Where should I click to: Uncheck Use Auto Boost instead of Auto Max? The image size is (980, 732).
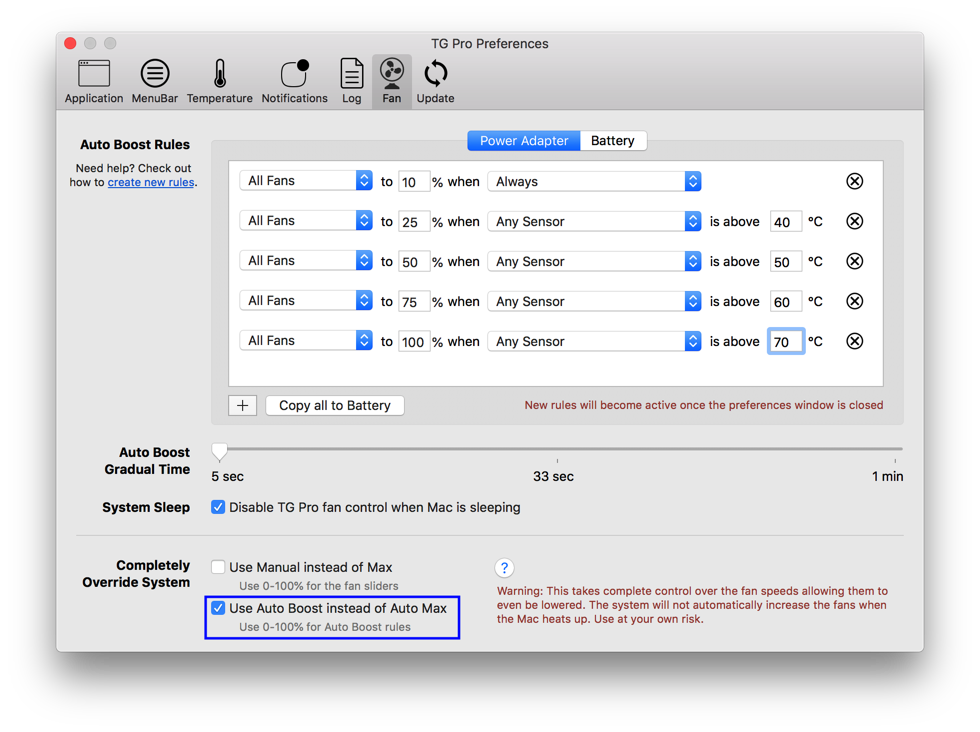(218, 608)
